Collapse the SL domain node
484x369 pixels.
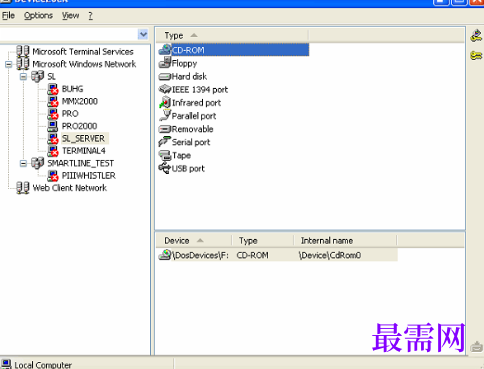23,76
